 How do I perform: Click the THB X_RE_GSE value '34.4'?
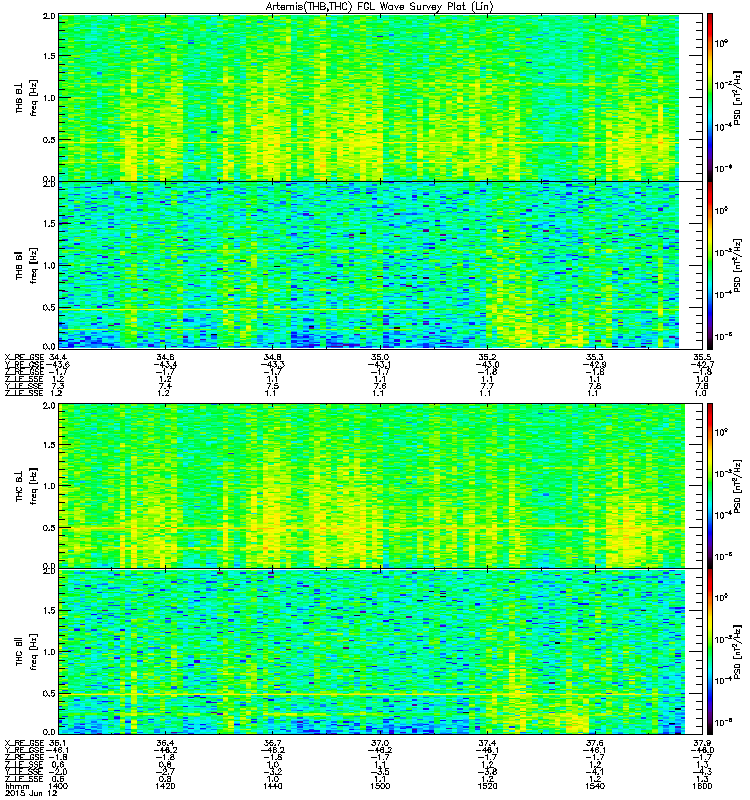pos(58,357)
